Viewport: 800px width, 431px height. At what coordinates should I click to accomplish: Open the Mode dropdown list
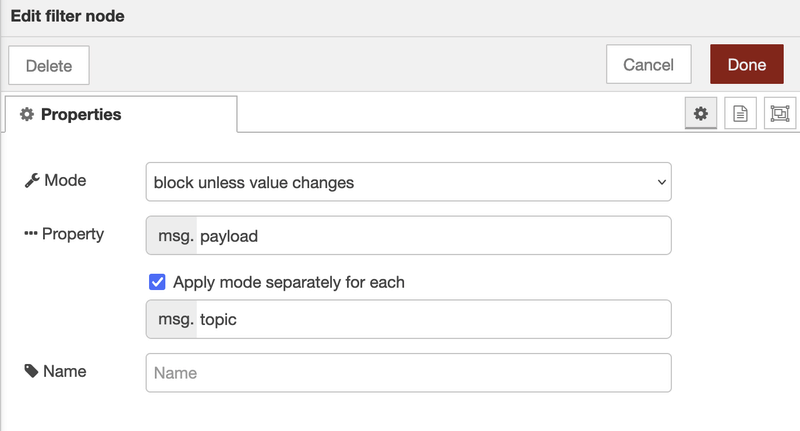[408, 182]
